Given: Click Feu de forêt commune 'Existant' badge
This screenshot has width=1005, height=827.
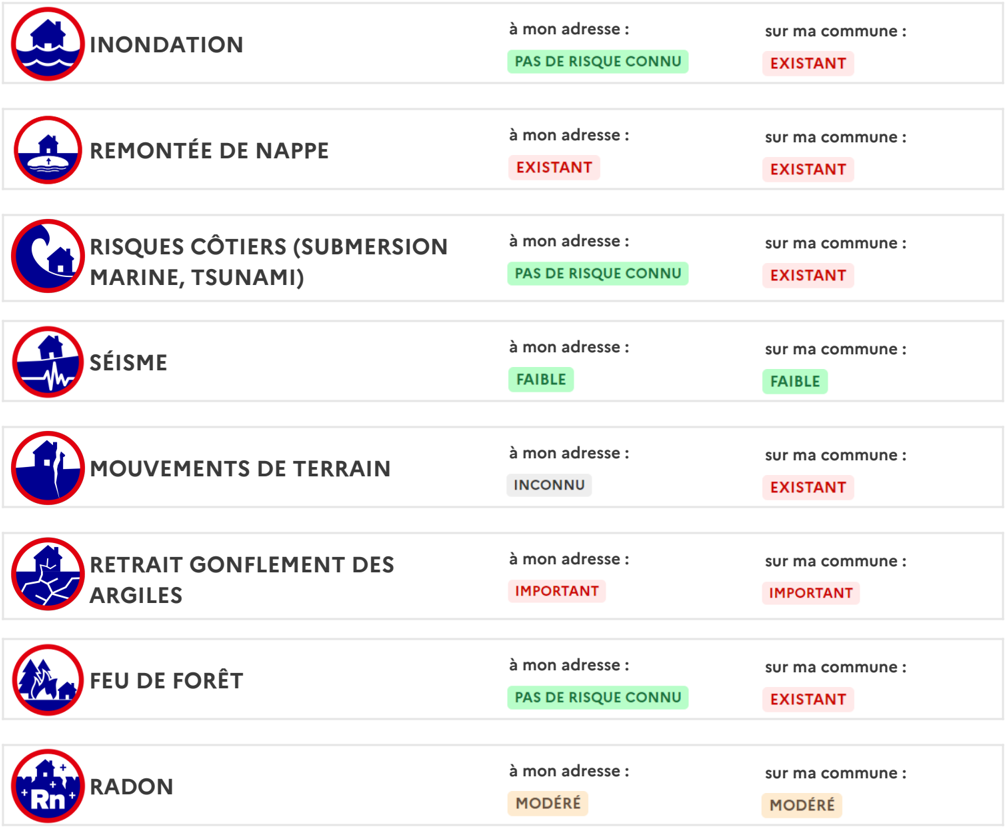Looking at the screenshot, I should pyautogui.click(x=808, y=700).
